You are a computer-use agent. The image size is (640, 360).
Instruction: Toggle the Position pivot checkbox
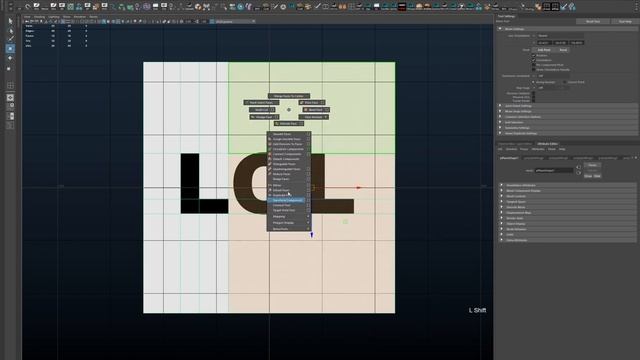[533, 55]
